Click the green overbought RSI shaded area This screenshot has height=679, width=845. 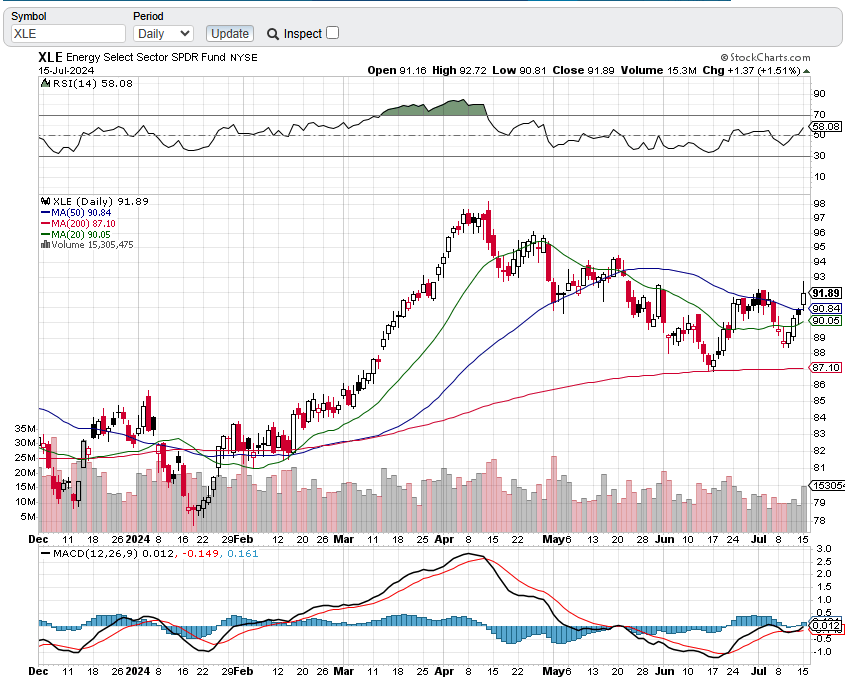tap(440, 108)
